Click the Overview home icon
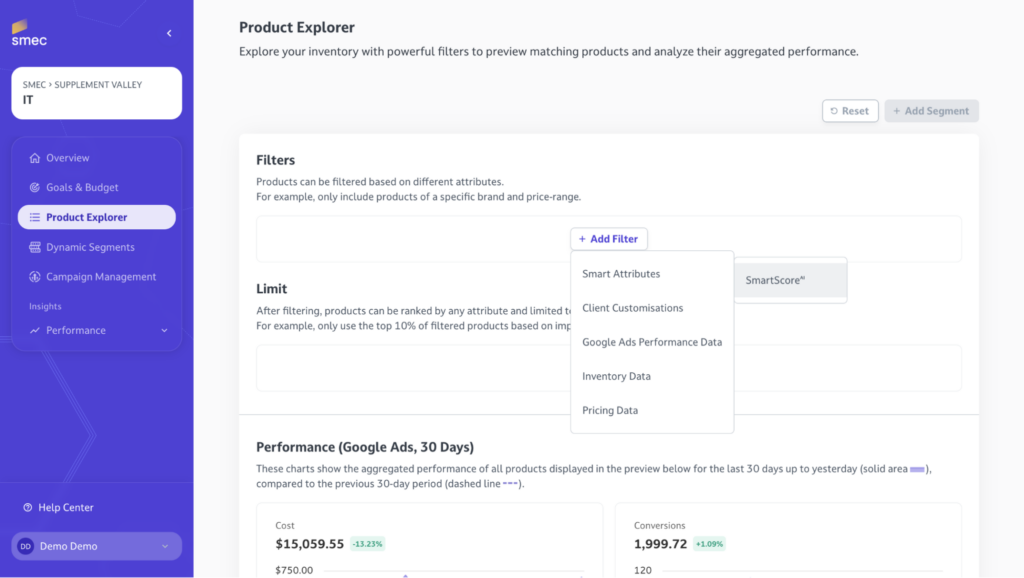This screenshot has height=578, width=1024. (35, 158)
